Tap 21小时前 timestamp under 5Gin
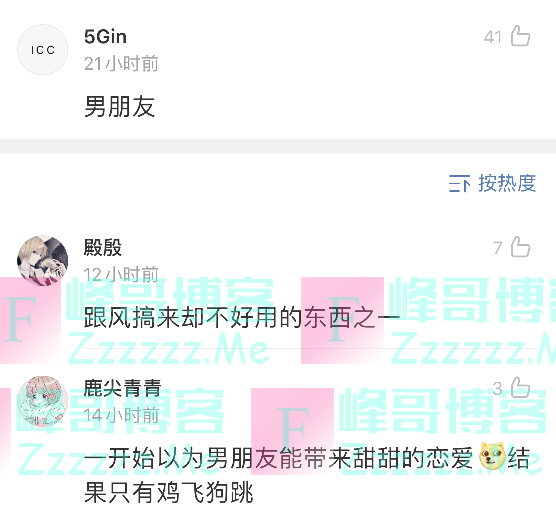 121,64
